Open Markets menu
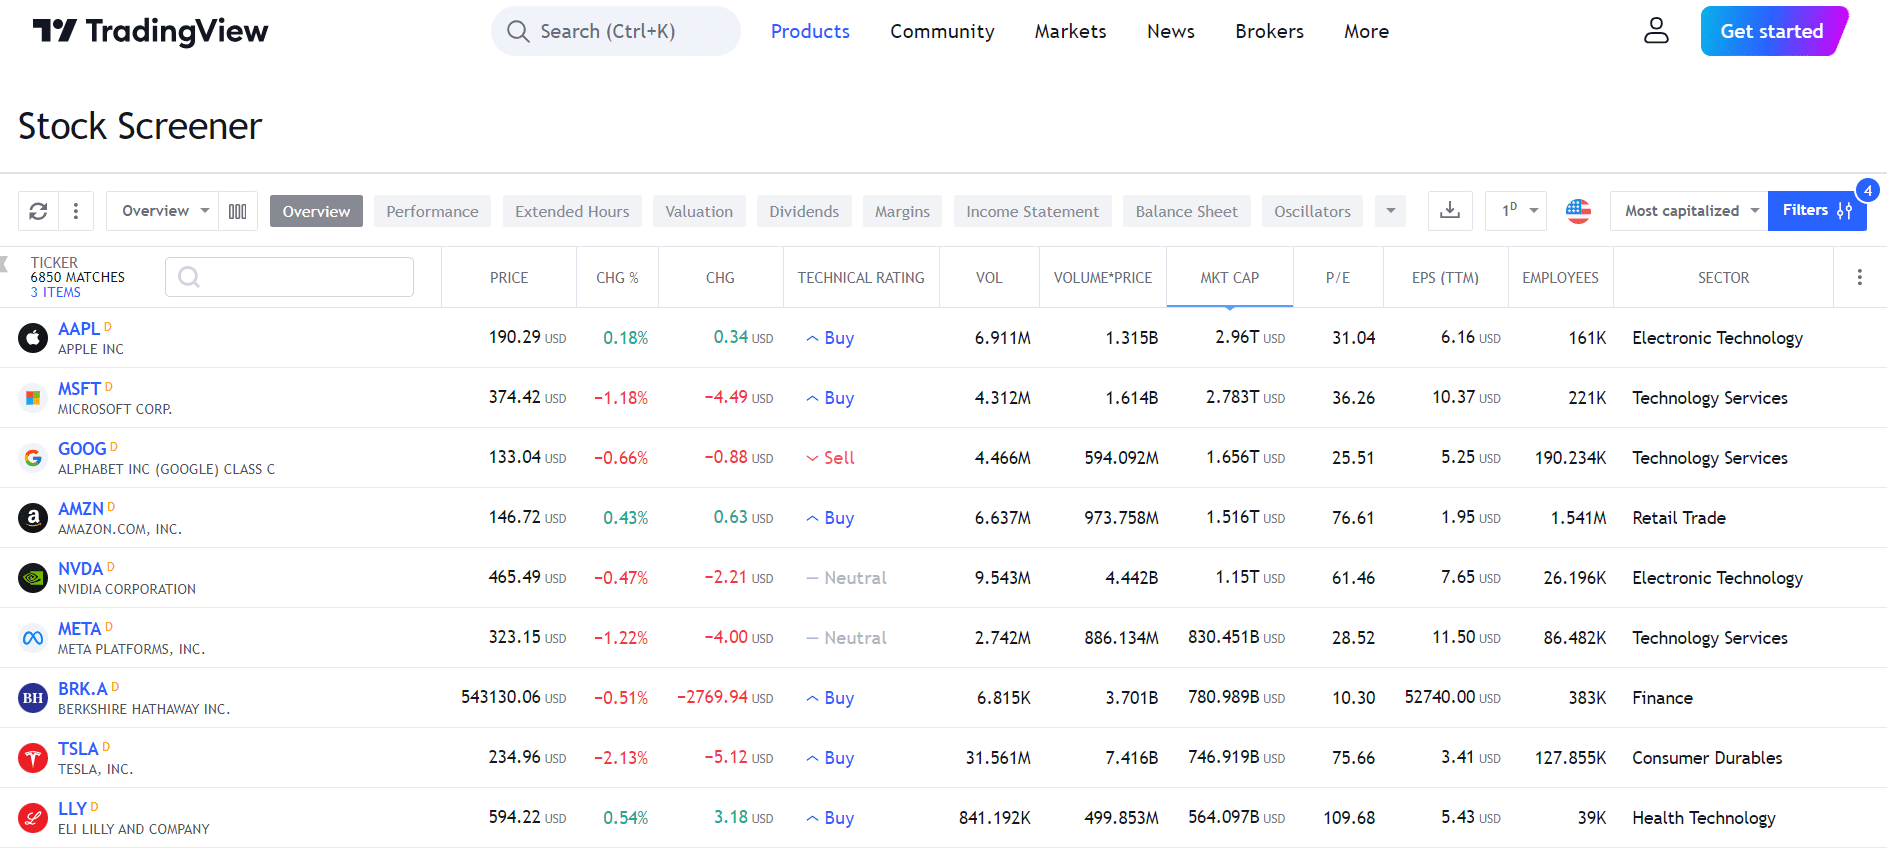 pos(1070,31)
